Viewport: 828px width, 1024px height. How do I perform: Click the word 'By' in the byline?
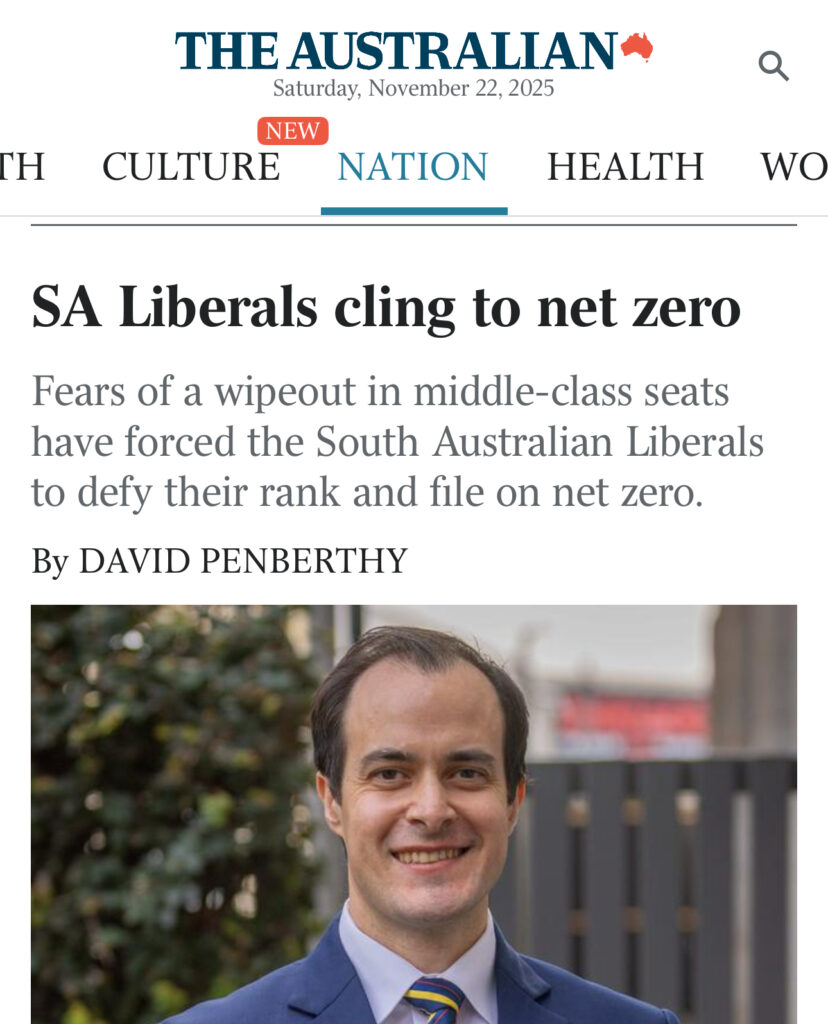49,561
